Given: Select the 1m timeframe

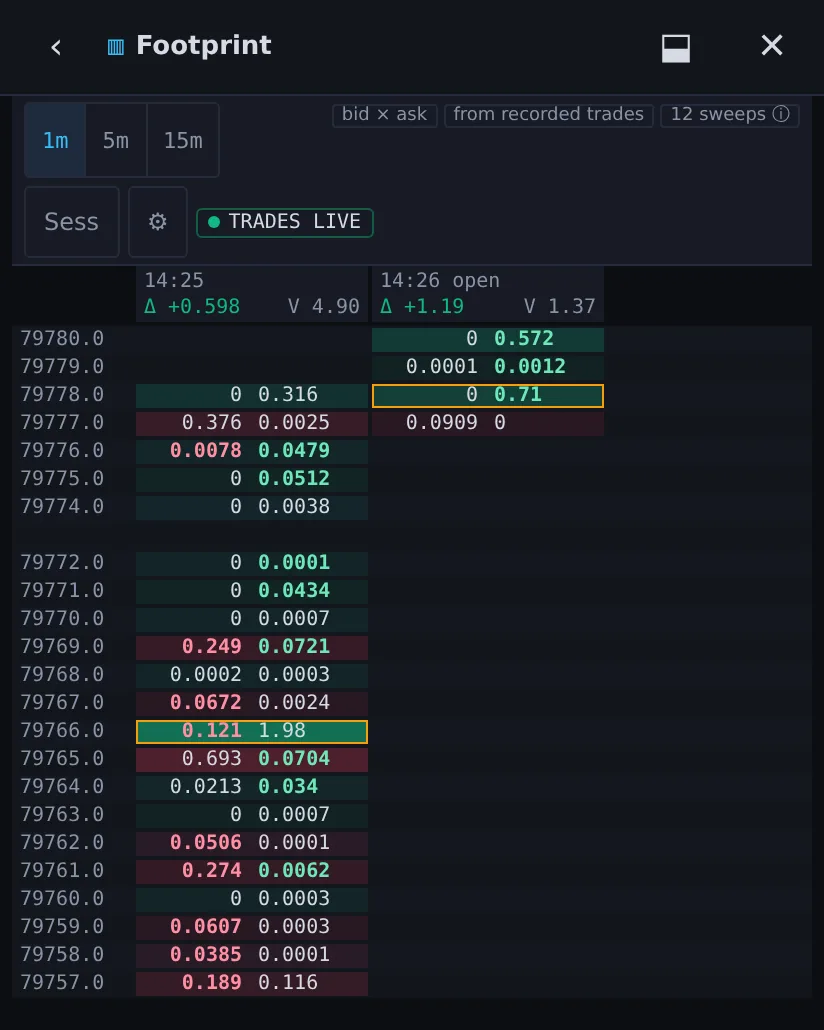Looking at the screenshot, I should point(55,140).
